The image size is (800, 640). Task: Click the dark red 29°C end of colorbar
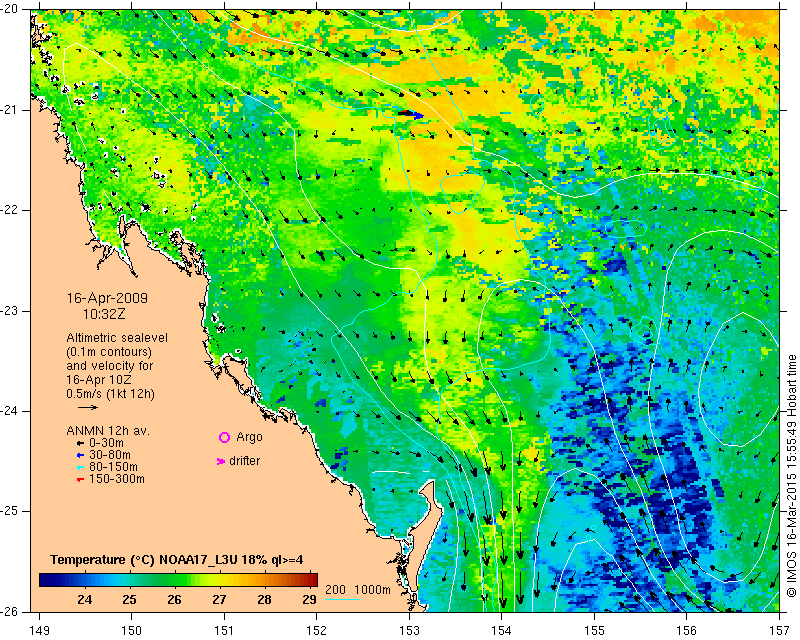[312, 580]
